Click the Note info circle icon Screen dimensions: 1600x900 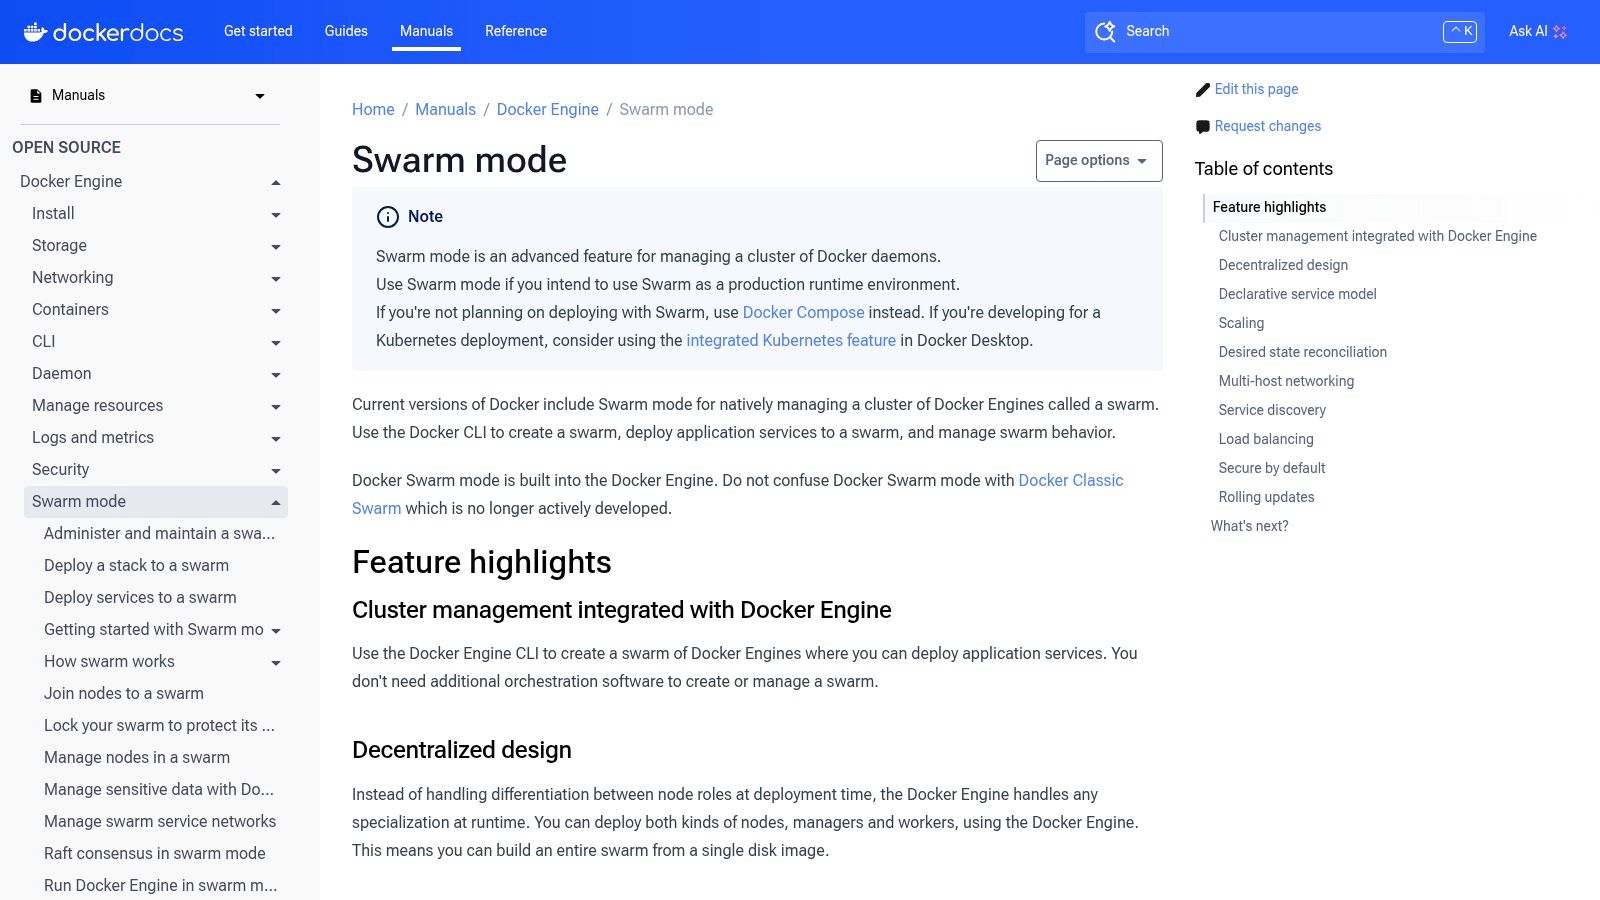pyautogui.click(x=388, y=217)
